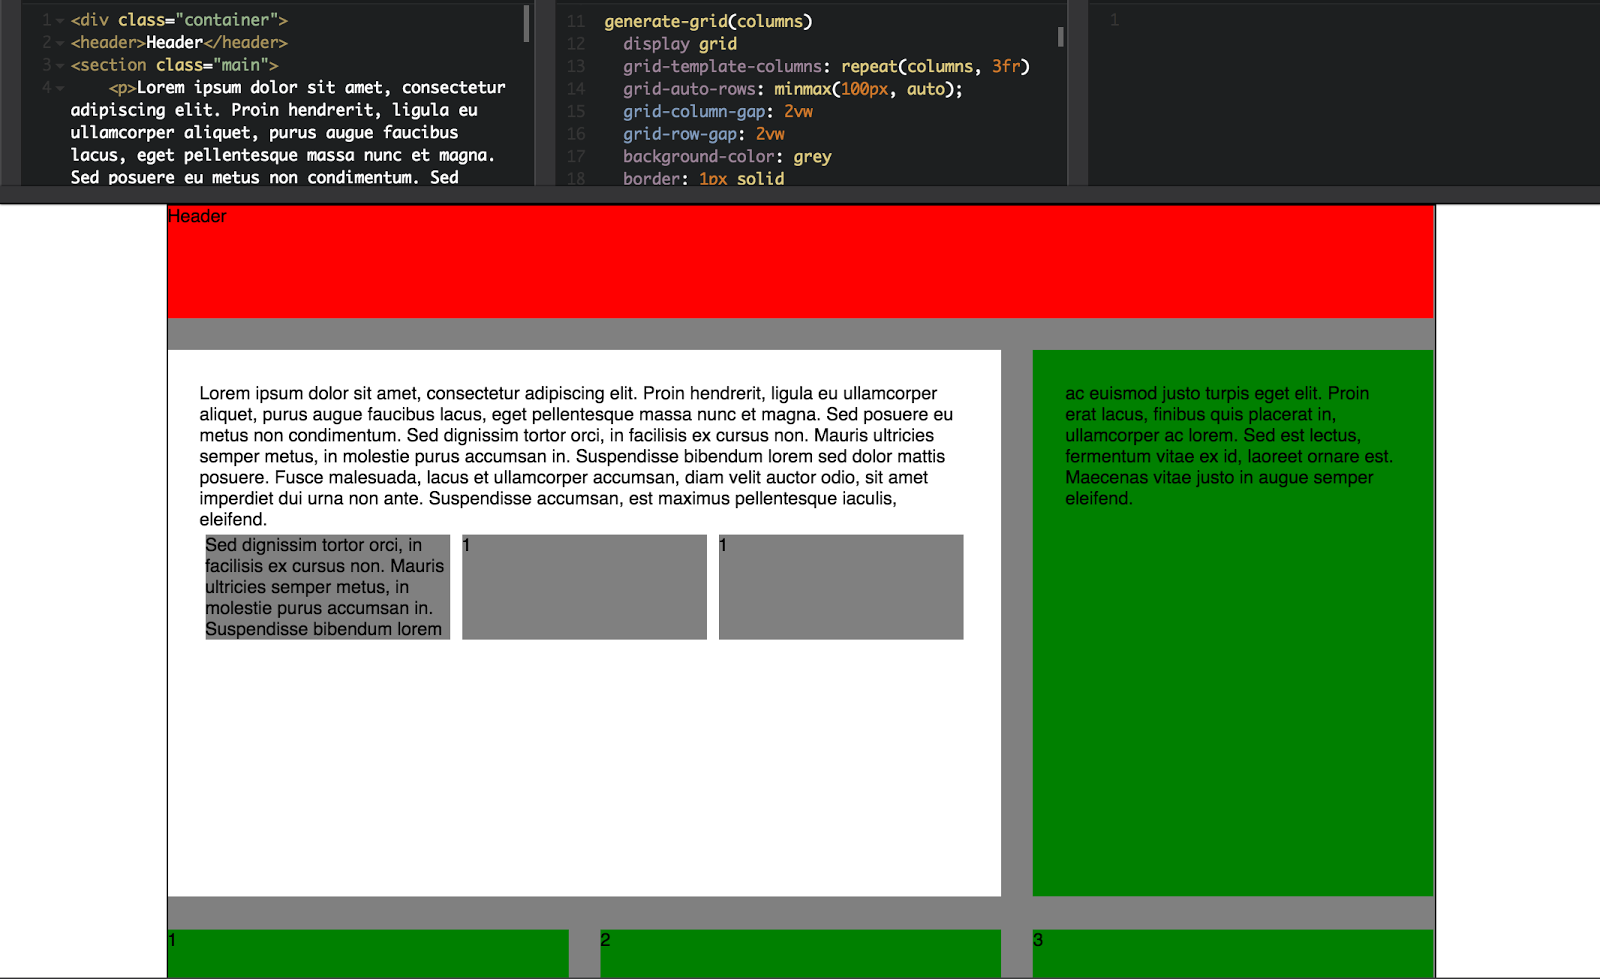Click the CSS editor vertical scrollbar thumb
Image resolution: width=1600 pixels, height=979 pixels.
[1060, 37]
